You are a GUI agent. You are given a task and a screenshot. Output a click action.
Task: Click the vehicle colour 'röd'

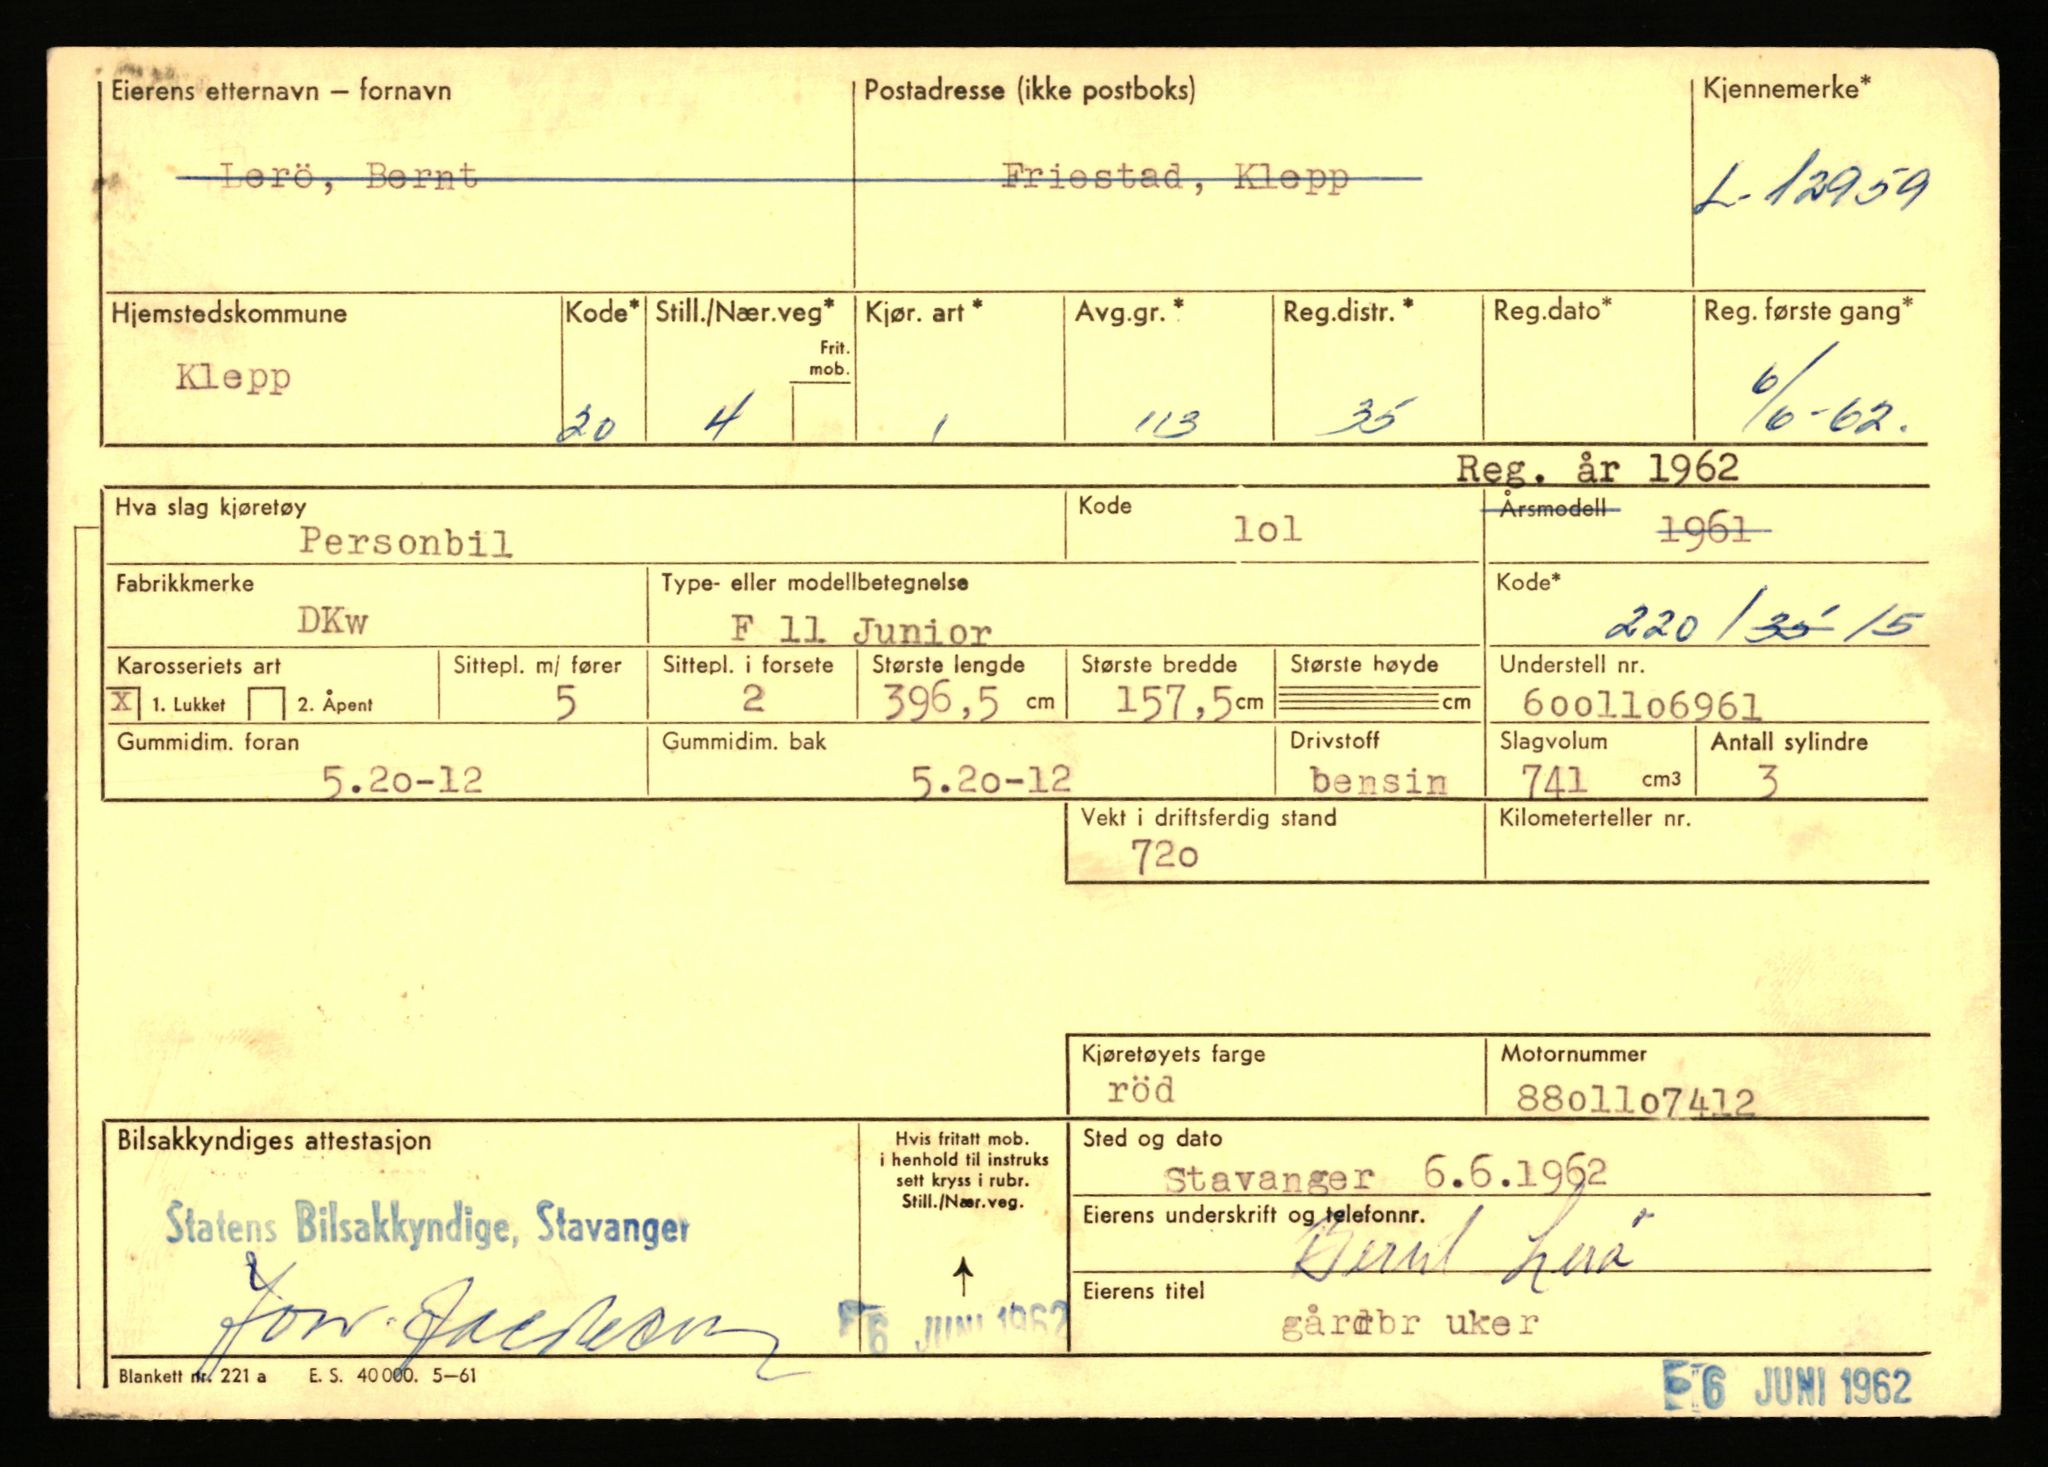[1140, 1090]
